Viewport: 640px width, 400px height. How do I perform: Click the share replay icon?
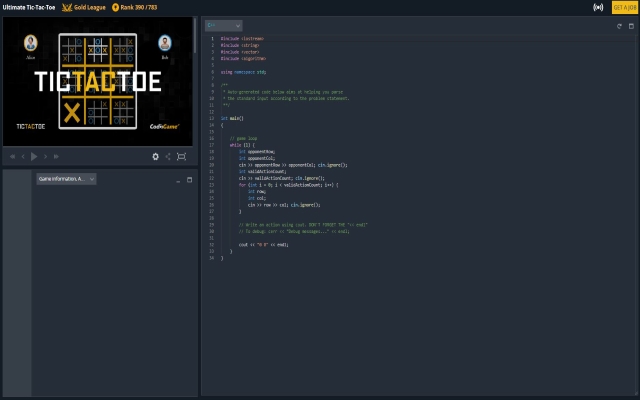(x=168, y=156)
